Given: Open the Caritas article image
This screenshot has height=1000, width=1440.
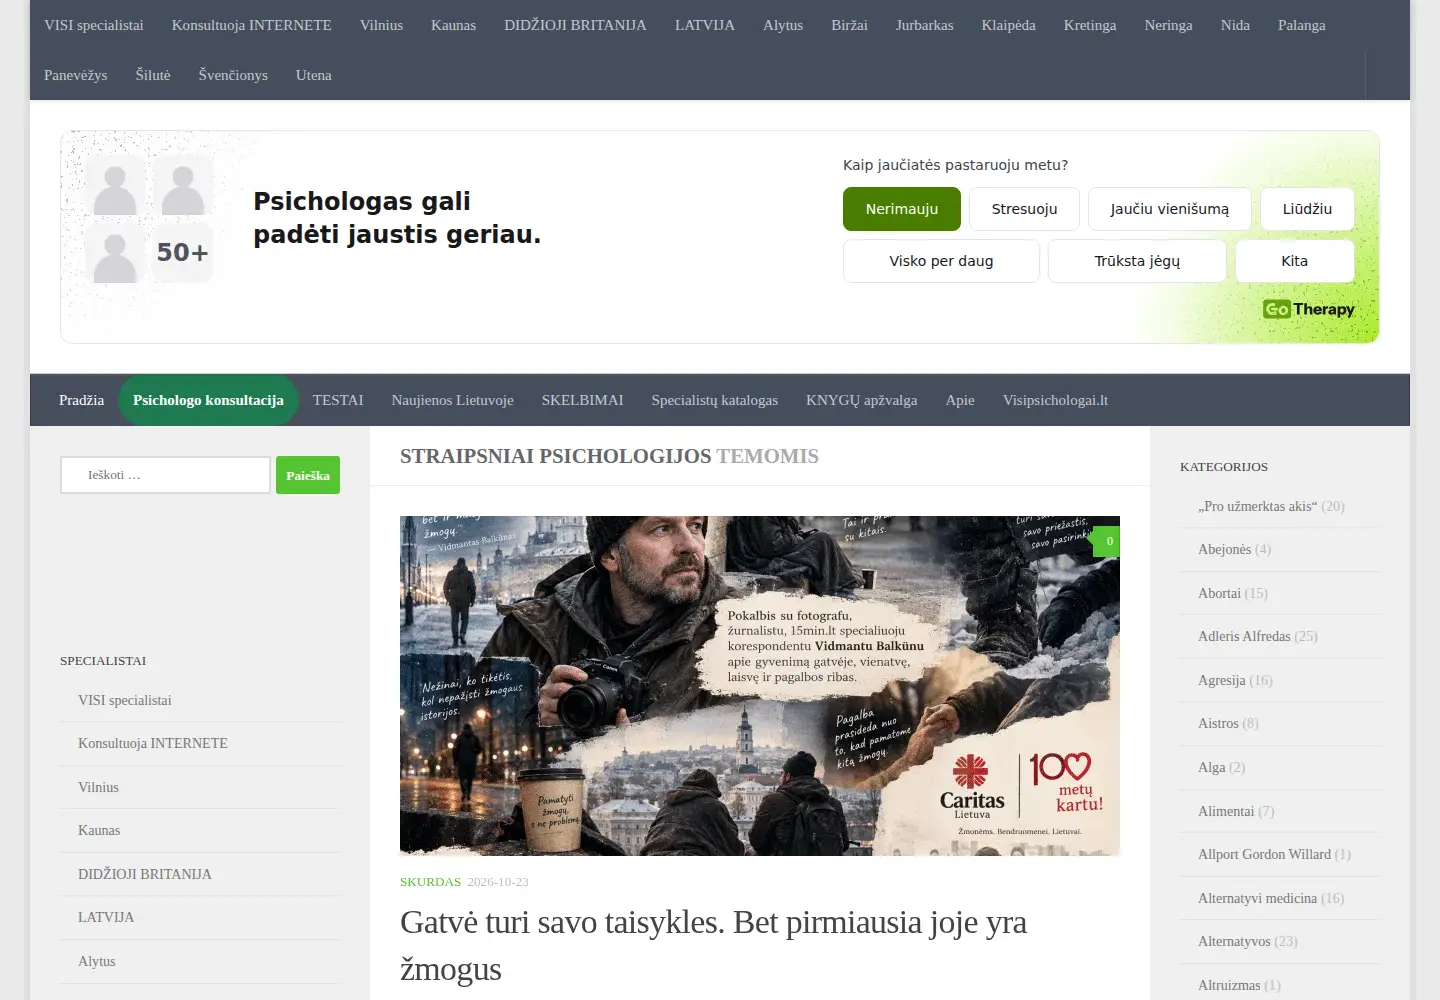Looking at the screenshot, I should (760, 686).
